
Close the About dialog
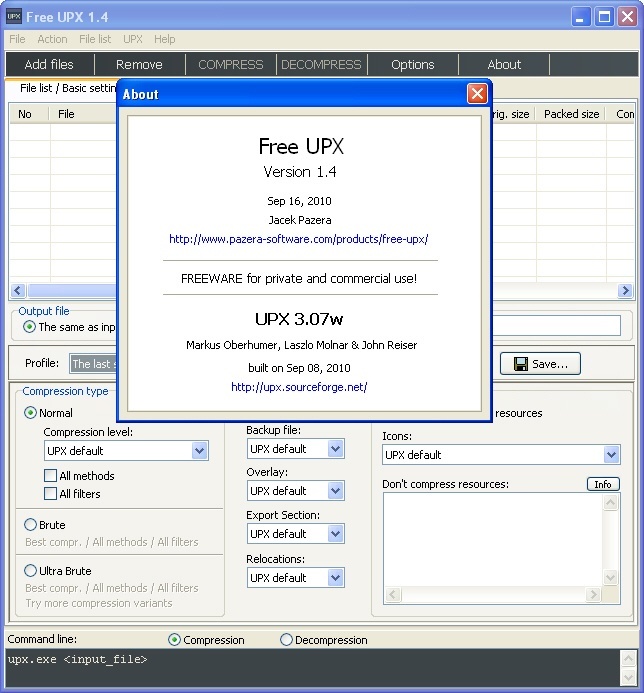pyautogui.click(x=477, y=94)
